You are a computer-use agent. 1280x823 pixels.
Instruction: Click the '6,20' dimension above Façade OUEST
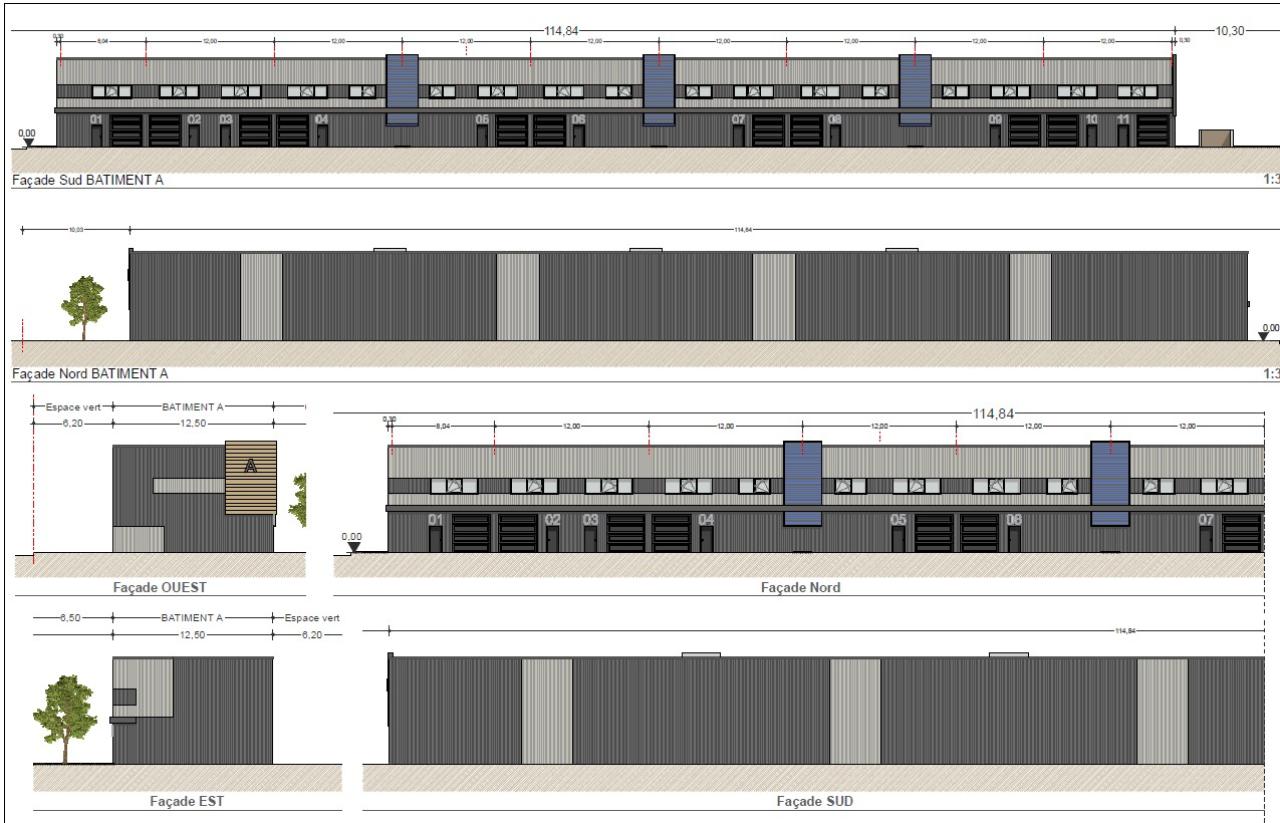(72, 424)
